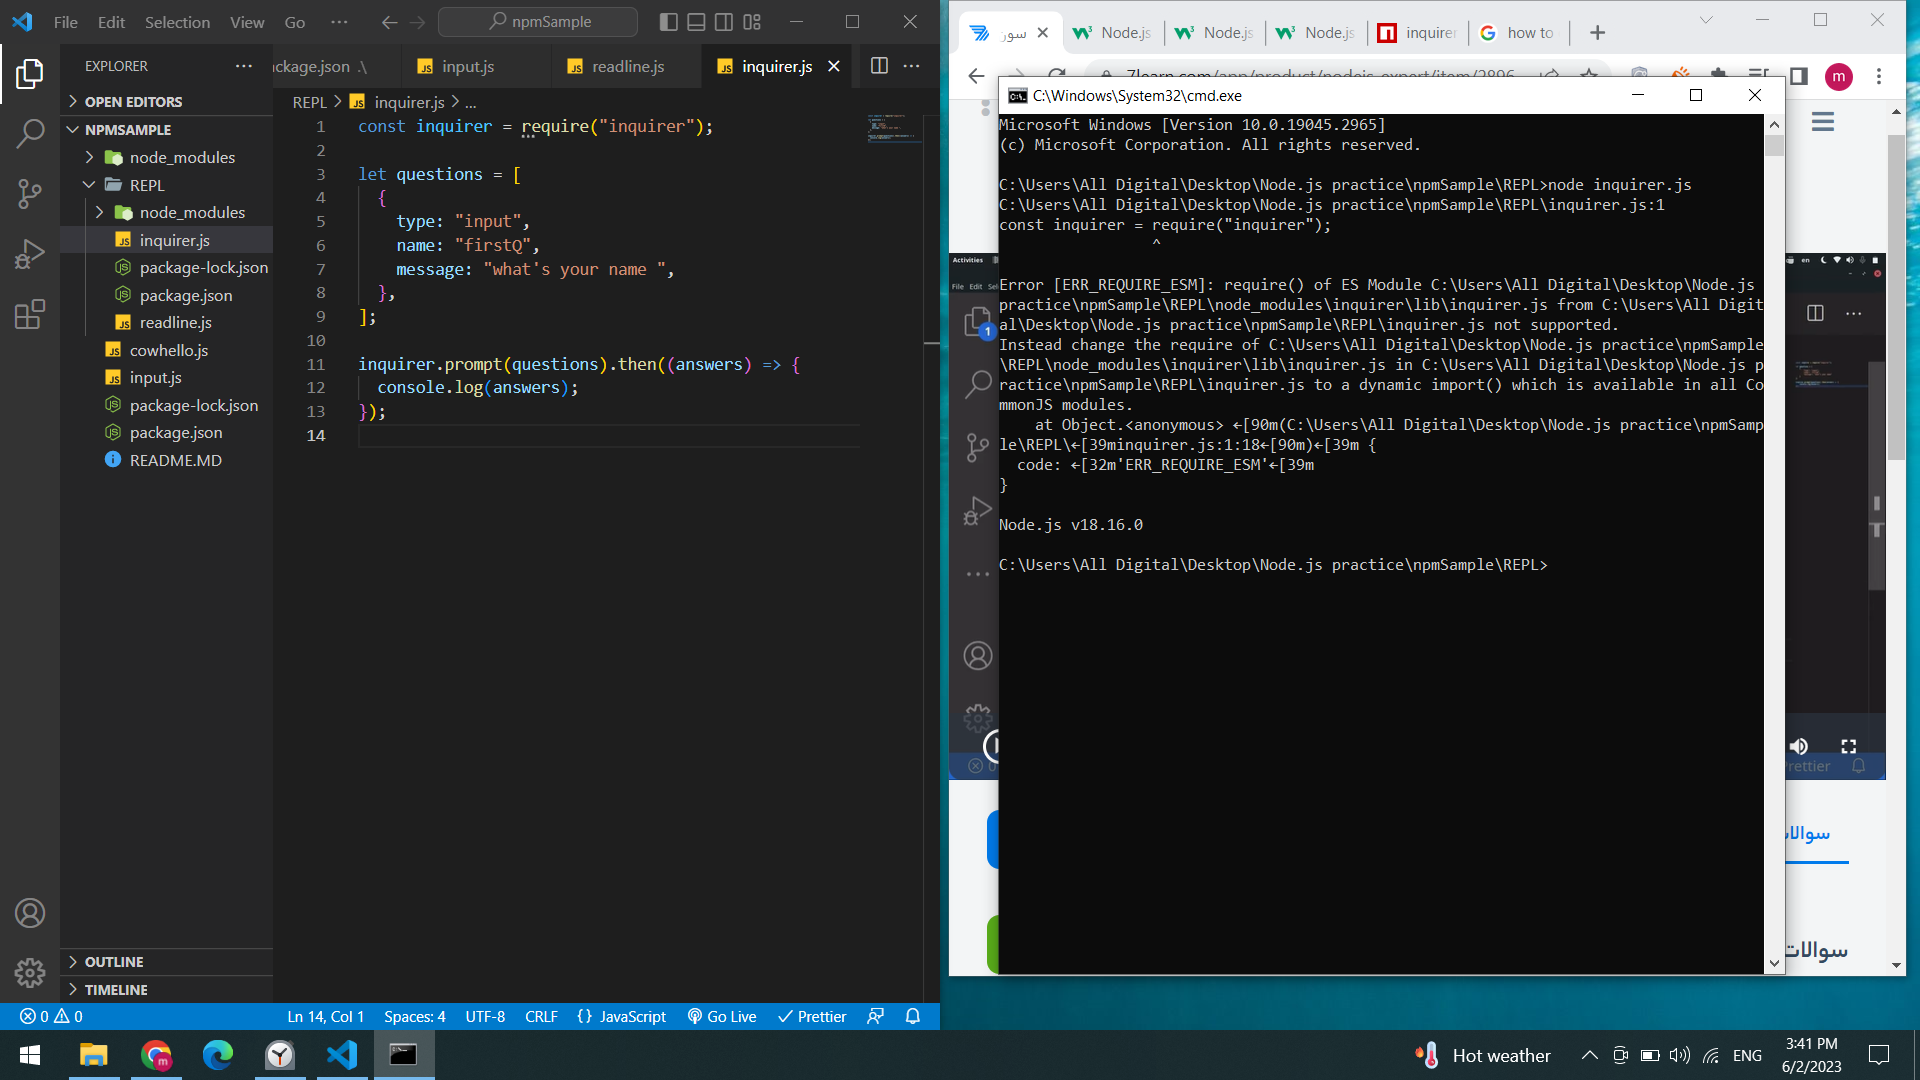The image size is (1920, 1080).
Task: Toggle primary side bar layout button
Action: (669, 22)
